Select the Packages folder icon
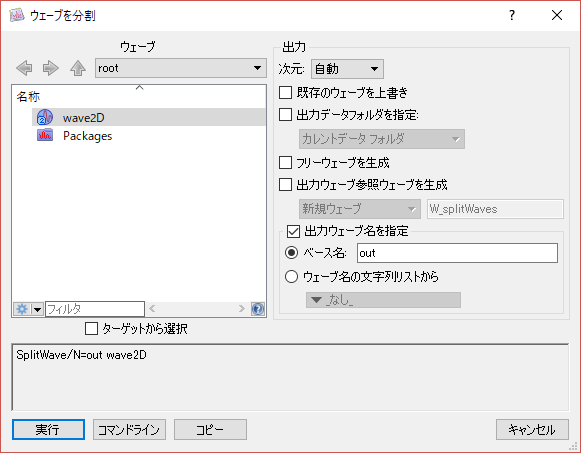Screen dimensions: 581x453 pos(45,135)
